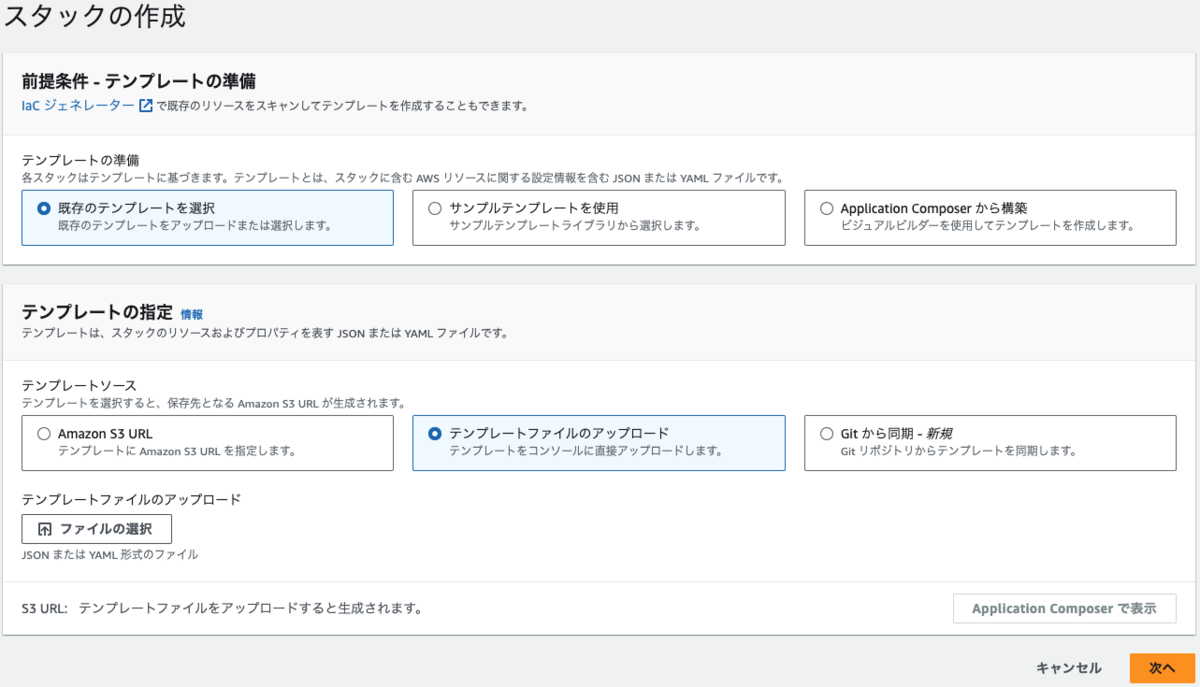Image resolution: width=1200 pixels, height=687 pixels.
Task: Open the 情報 link next to テンプレートの指定
Action: point(192,314)
